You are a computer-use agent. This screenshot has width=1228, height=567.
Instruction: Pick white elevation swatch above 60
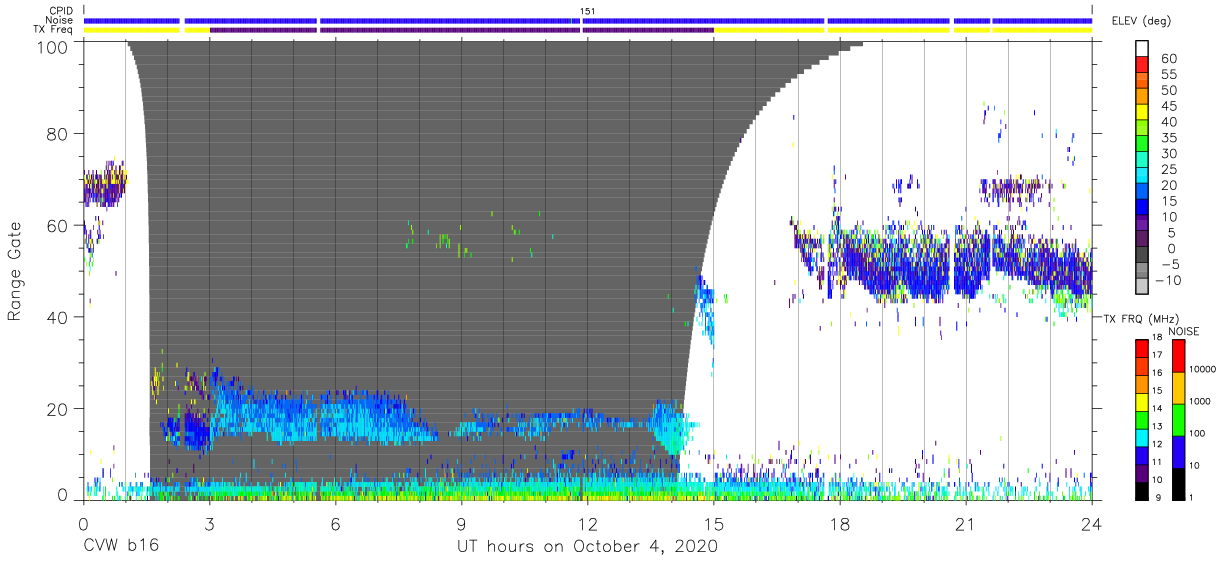[1142, 49]
